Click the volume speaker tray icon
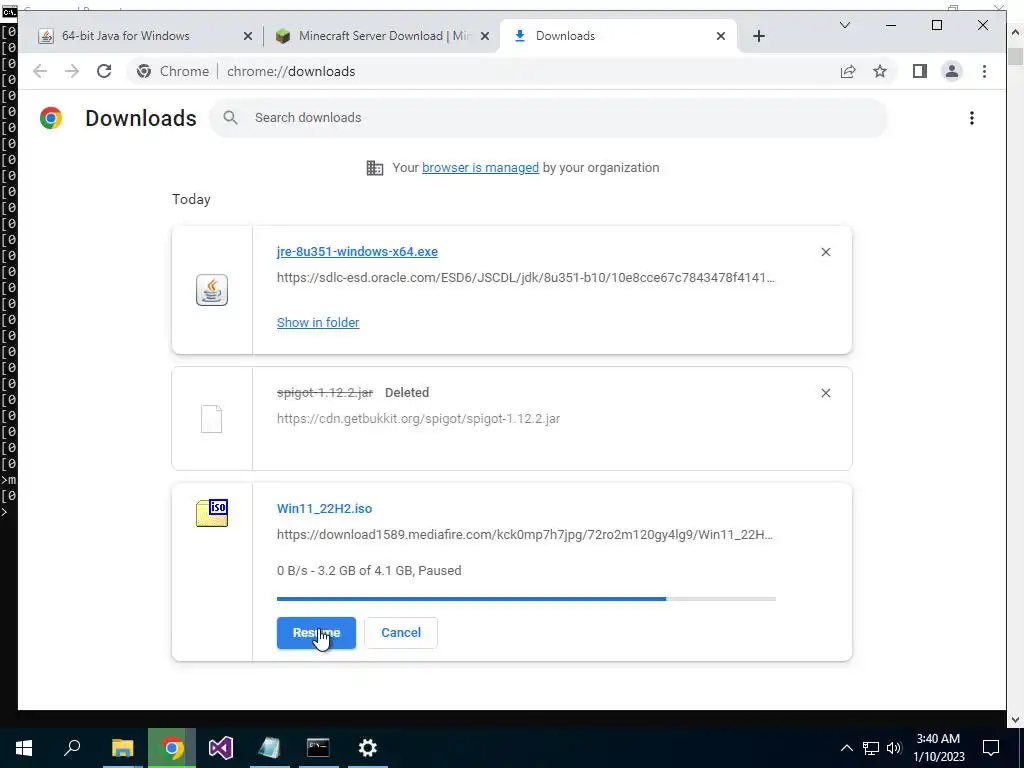 [894, 748]
